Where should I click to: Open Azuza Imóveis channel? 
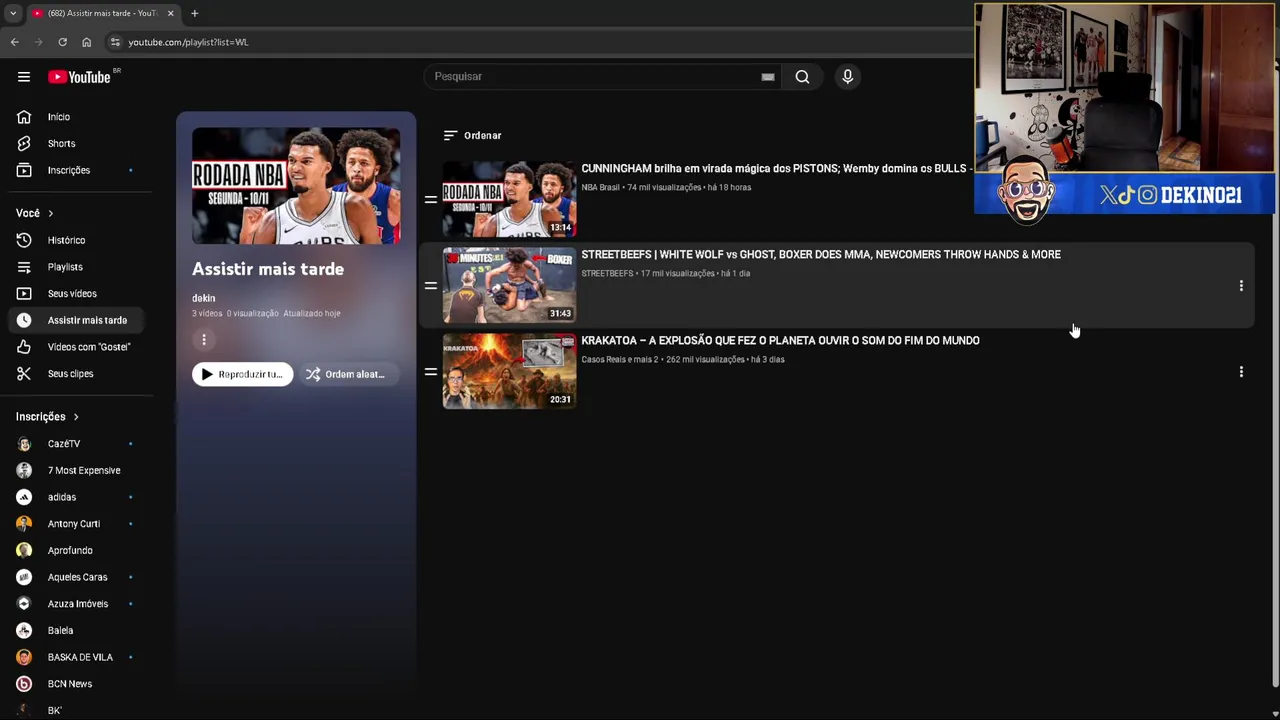click(x=76, y=604)
